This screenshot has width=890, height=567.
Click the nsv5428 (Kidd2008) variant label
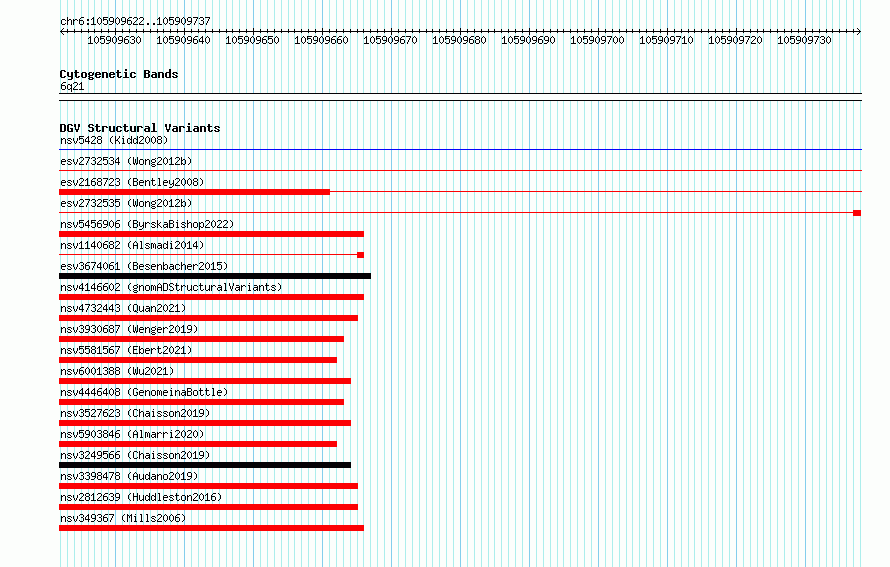pos(114,140)
